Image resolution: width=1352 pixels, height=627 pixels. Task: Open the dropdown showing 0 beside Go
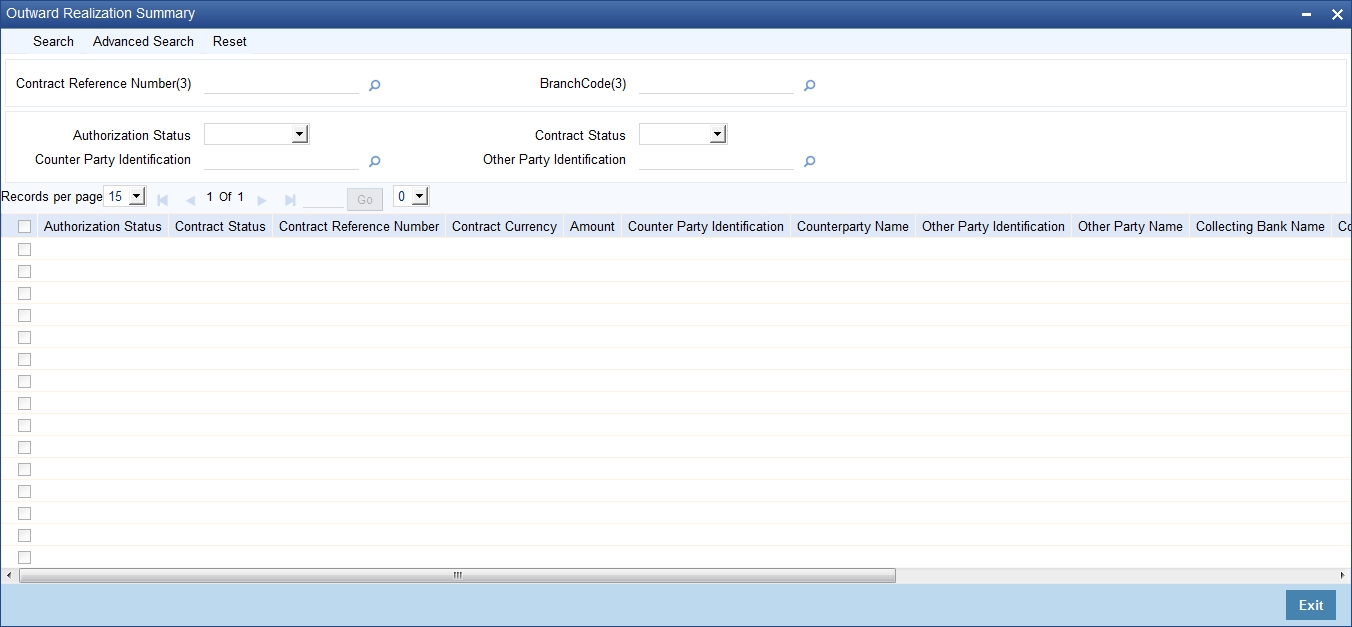(x=411, y=196)
